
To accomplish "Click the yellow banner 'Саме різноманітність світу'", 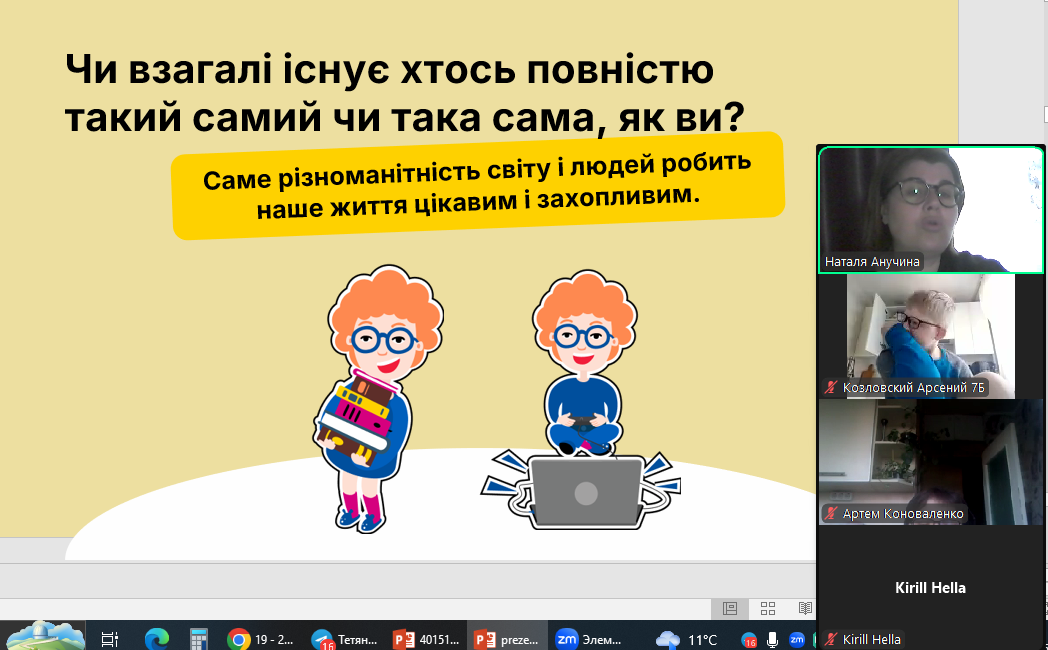I will coord(478,185).
